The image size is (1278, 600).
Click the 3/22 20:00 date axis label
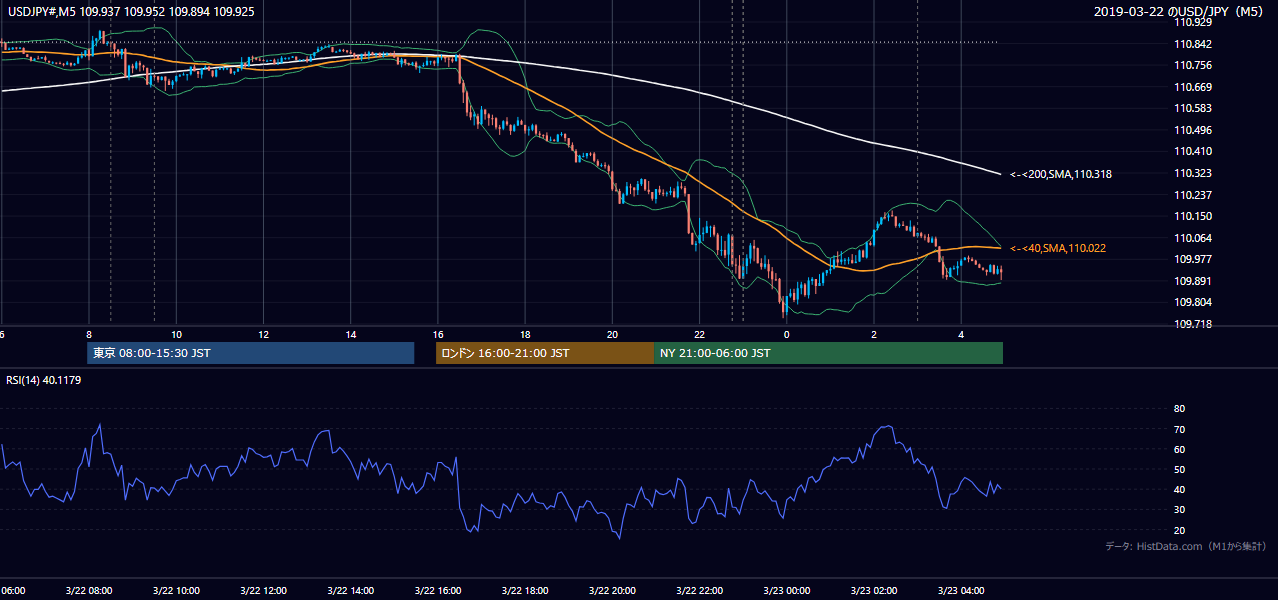click(612, 590)
